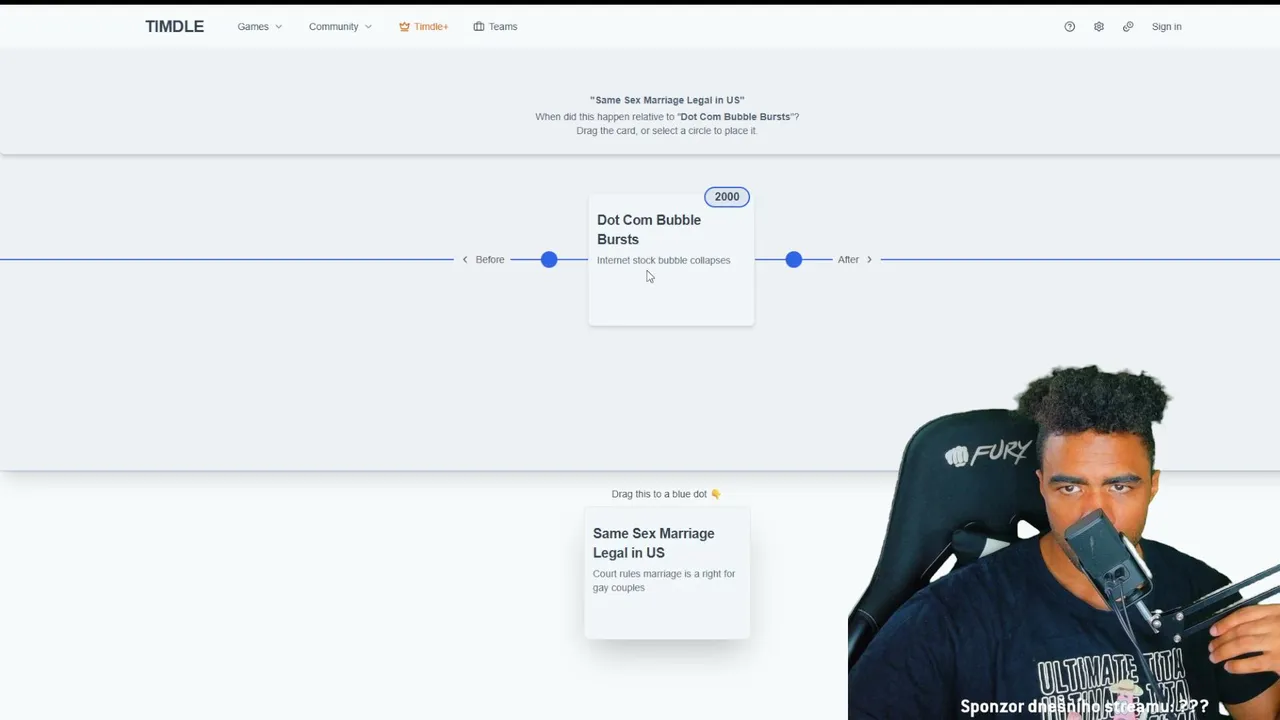Go to Timdle+ with crown icon
1280x720 pixels.
click(x=423, y=27)
